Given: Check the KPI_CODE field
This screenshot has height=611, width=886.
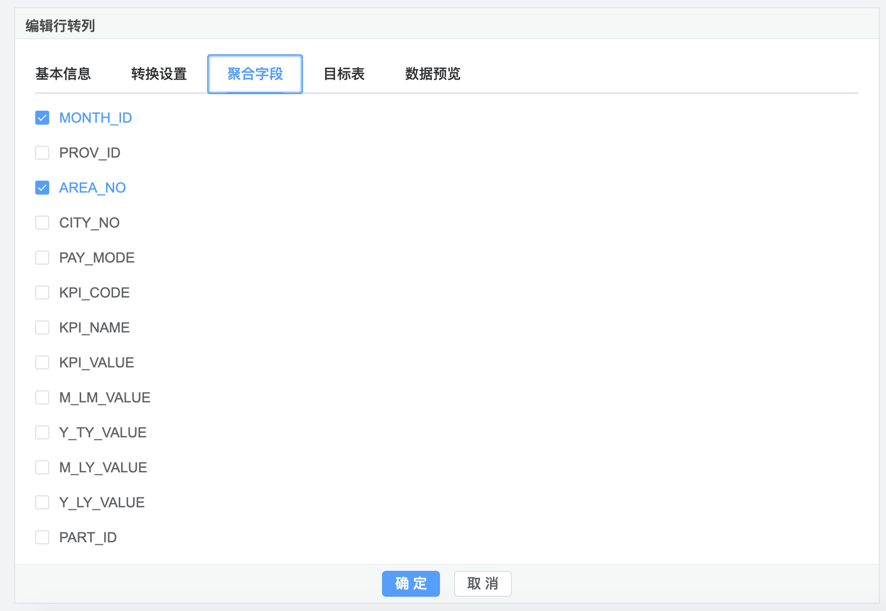Looking at the screenshot, I should coord(42,293).
